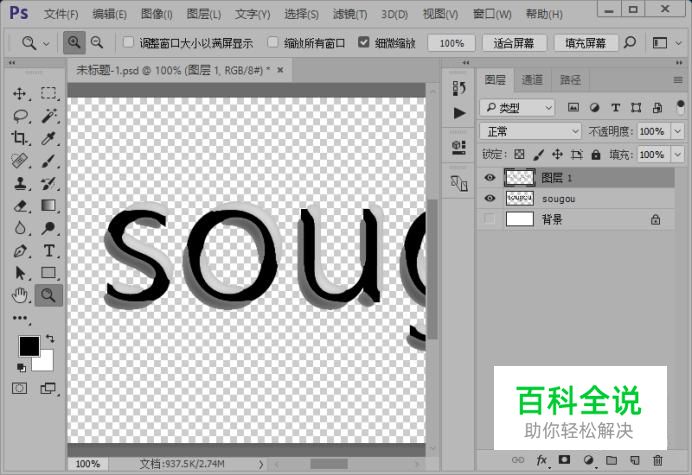The height and width of the screenshot is (475, 692).
Task: Enable resize window to fit checkbox
Action: [128, 42]
